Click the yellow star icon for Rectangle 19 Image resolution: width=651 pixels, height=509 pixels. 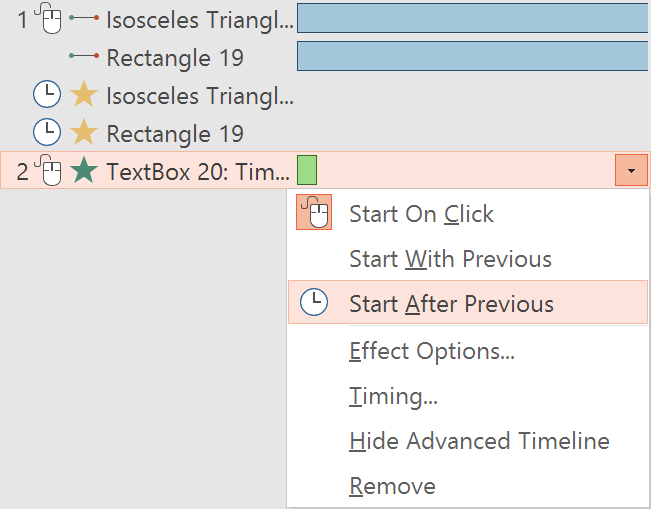click(84, 132)
